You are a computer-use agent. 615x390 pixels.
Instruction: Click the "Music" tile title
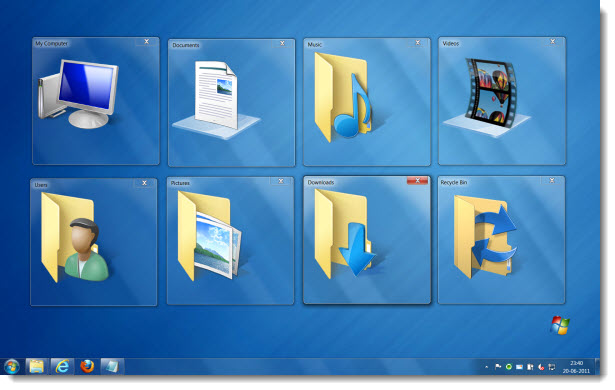tap(315, 45)
